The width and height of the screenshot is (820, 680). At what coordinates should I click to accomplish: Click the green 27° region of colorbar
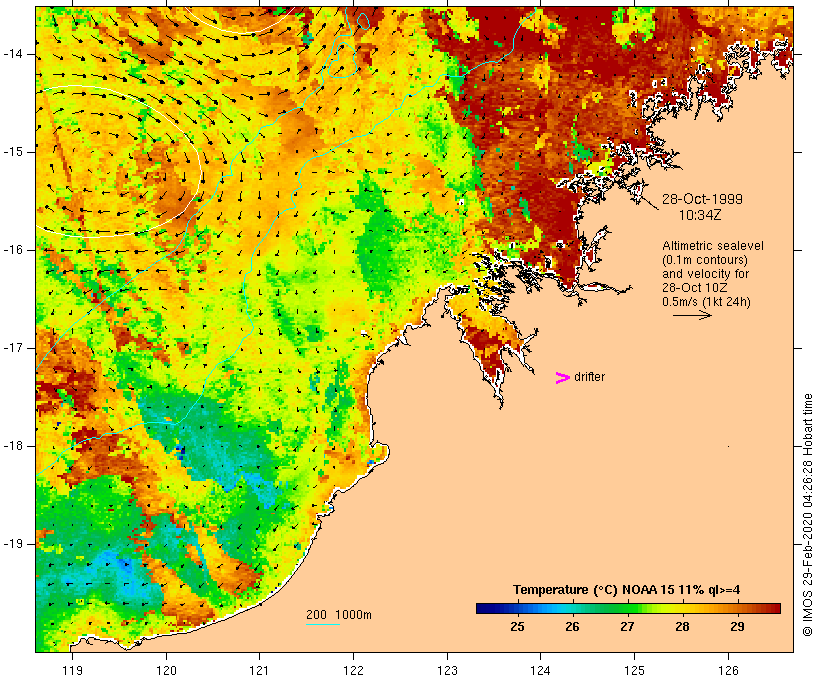[627, 608]
